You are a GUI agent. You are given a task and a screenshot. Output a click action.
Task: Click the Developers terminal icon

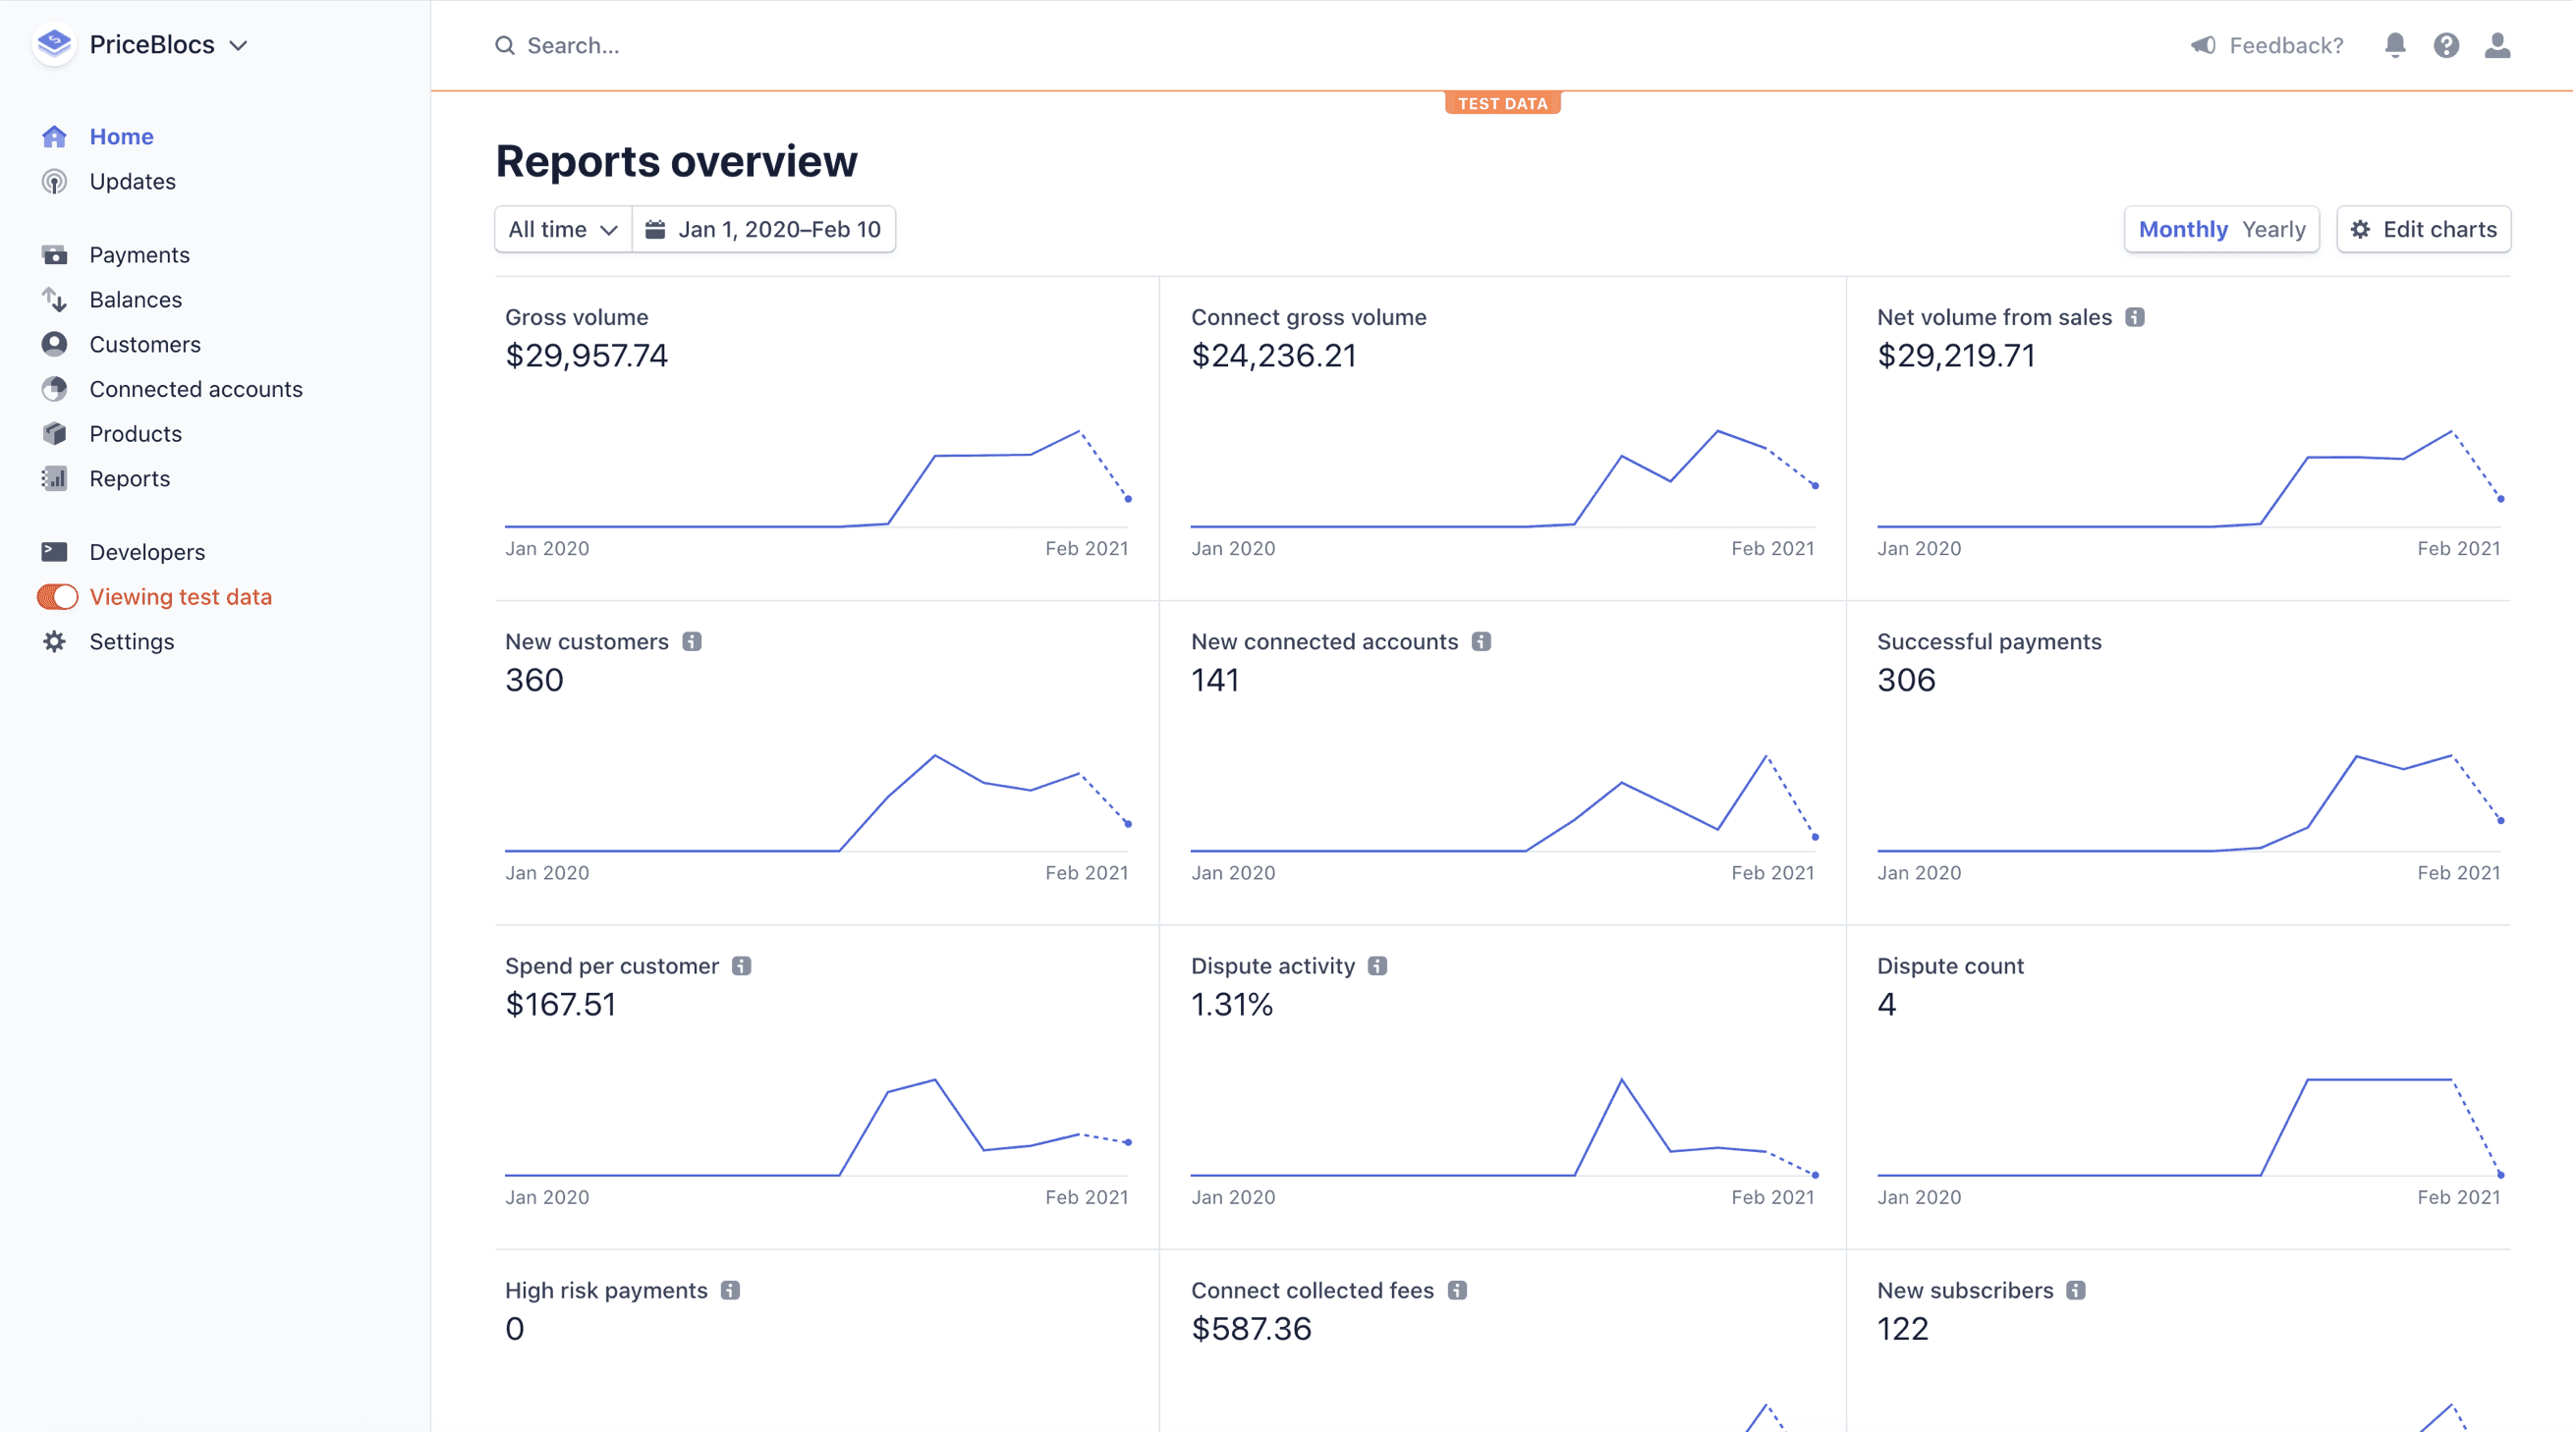(55, 551)
